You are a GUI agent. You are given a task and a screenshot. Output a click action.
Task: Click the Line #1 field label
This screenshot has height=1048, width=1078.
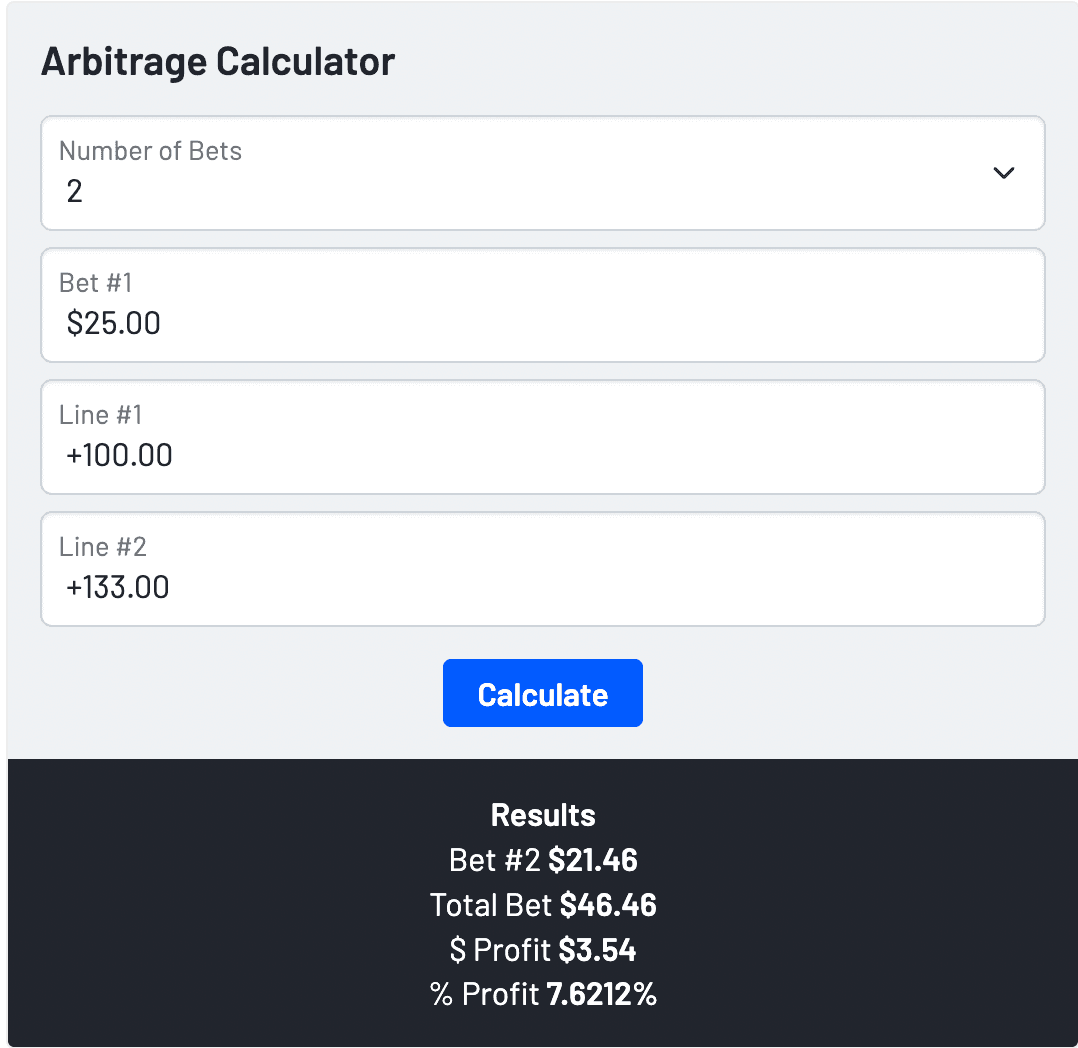click(101, 415)
